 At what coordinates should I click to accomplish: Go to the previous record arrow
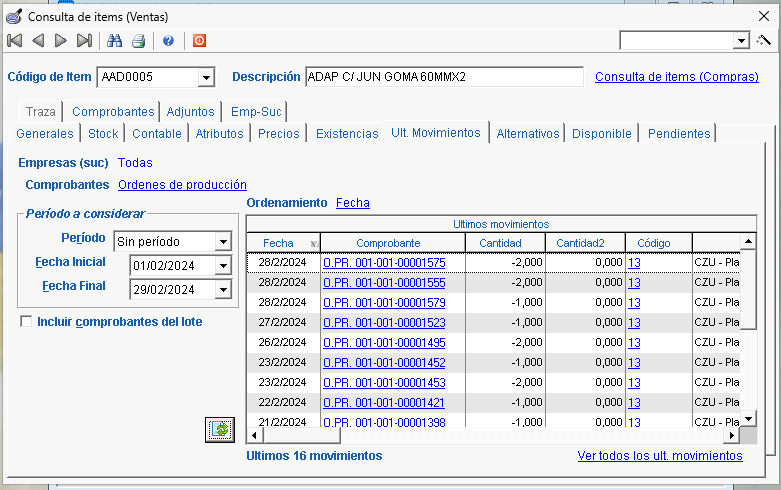tap(38, 41)
